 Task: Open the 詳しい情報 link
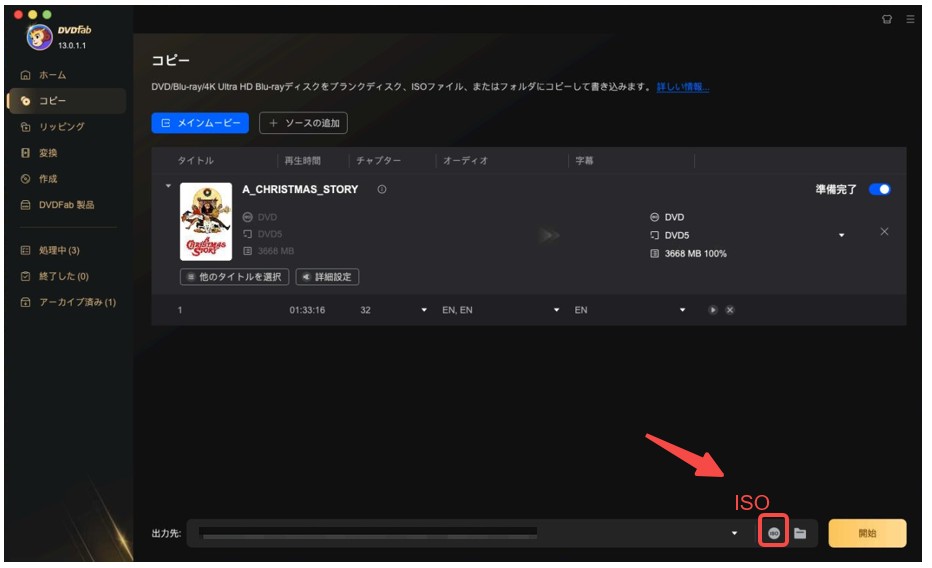682,87
